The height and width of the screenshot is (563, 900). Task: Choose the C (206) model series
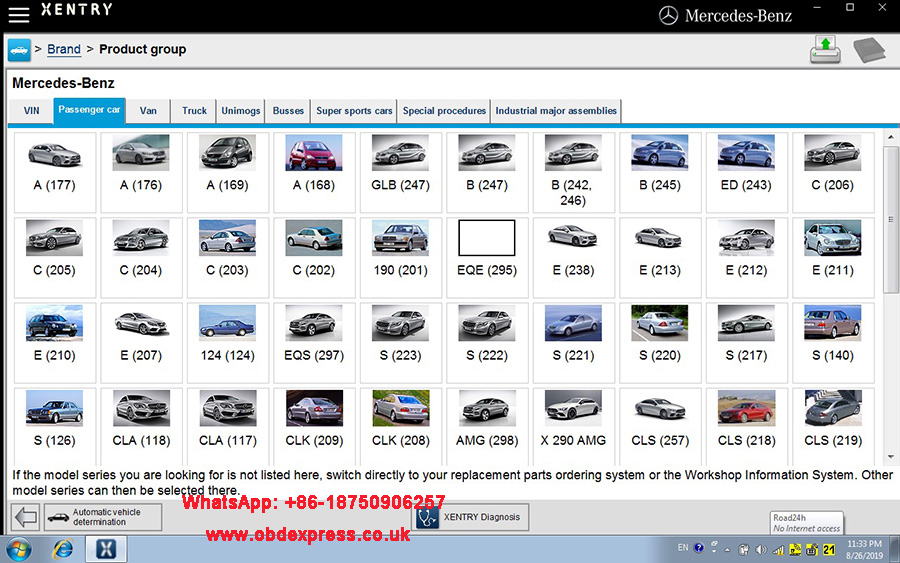(833, 172)
